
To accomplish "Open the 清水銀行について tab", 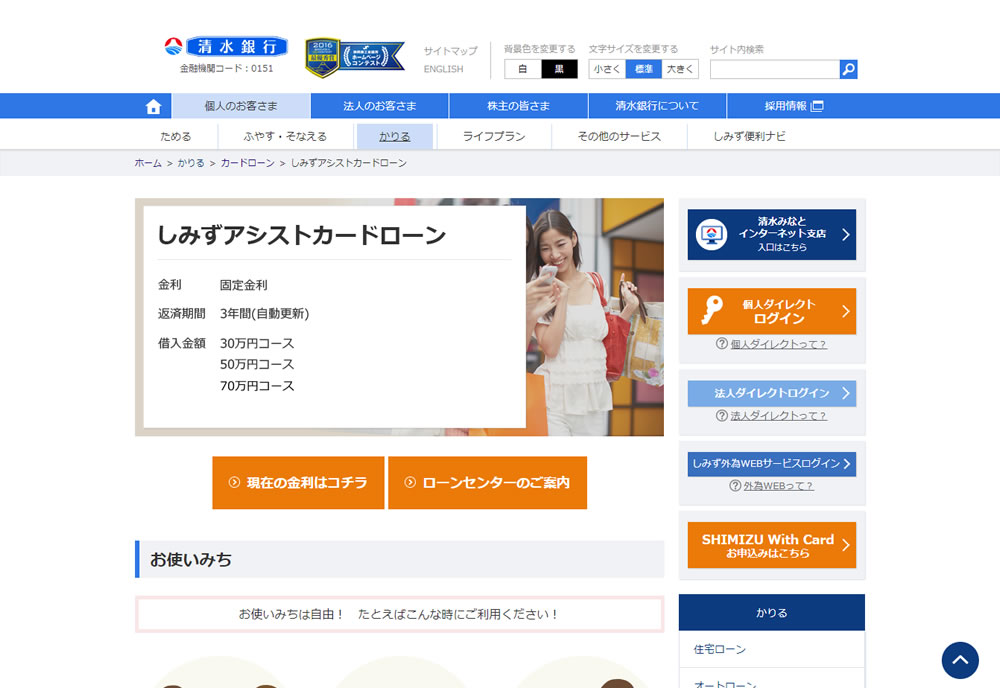I will pyautogui.click(x=657, y=106).
